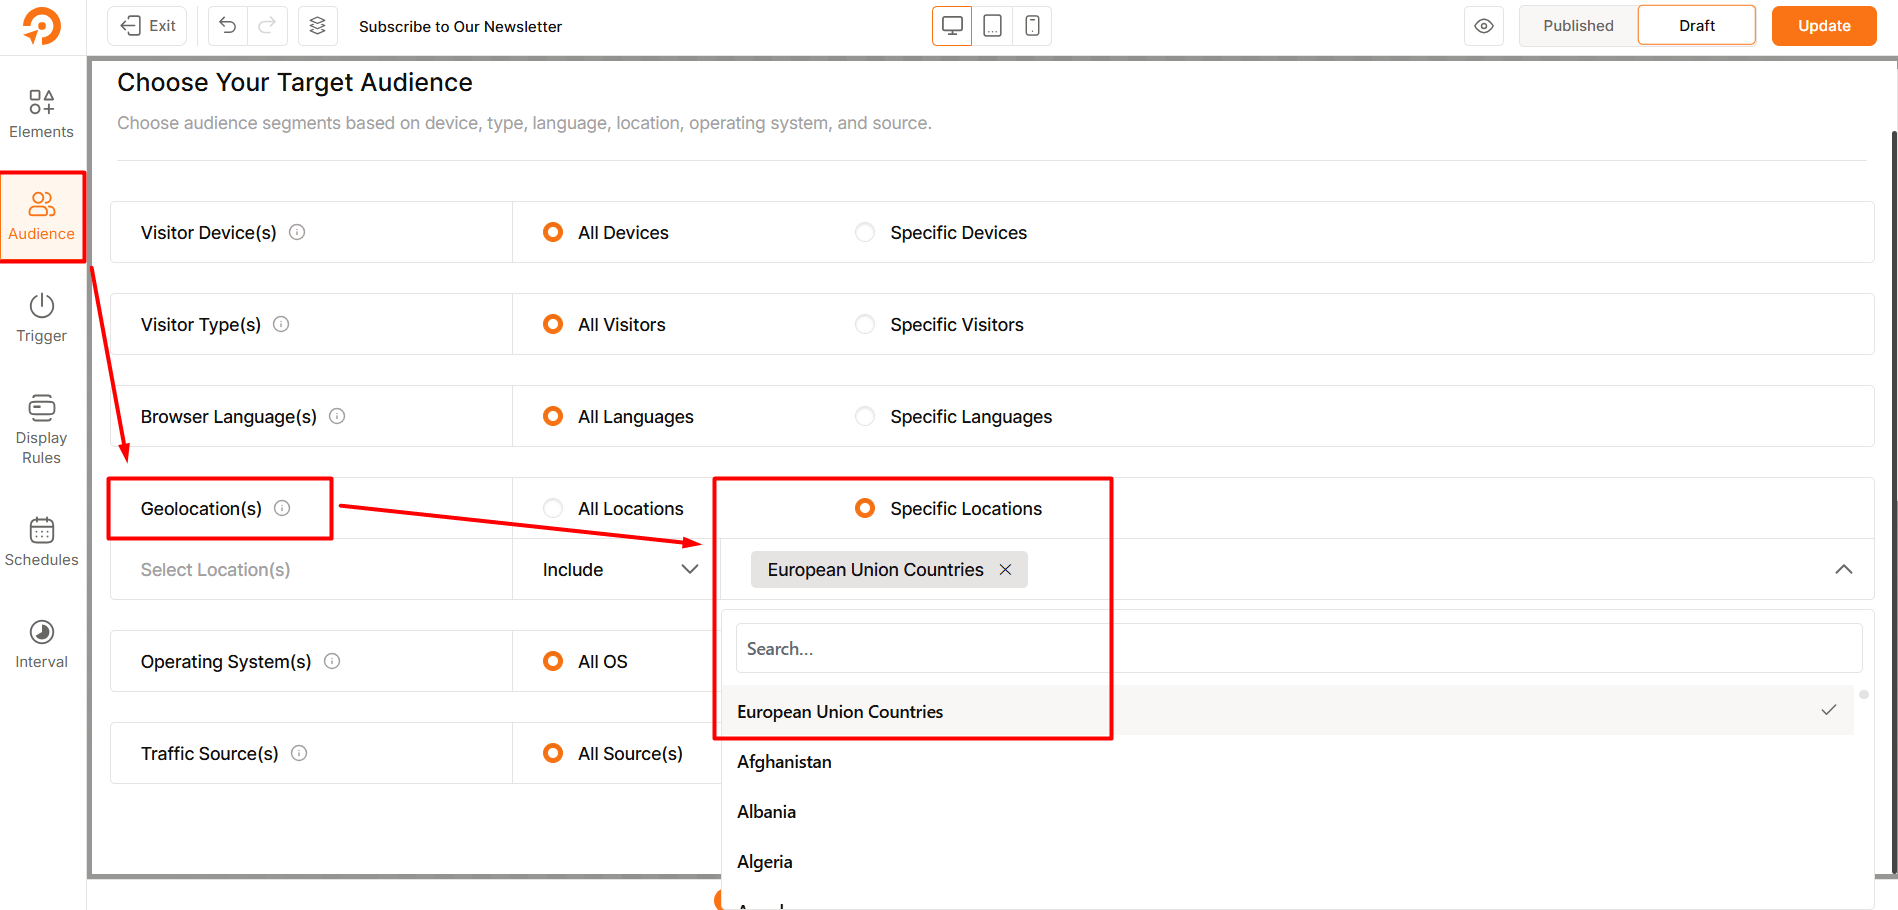Viewport: 1898px width, 910px height.
Task: Click the Poptin logo icon
Action: pyautogui.click(x=42, y=26)
